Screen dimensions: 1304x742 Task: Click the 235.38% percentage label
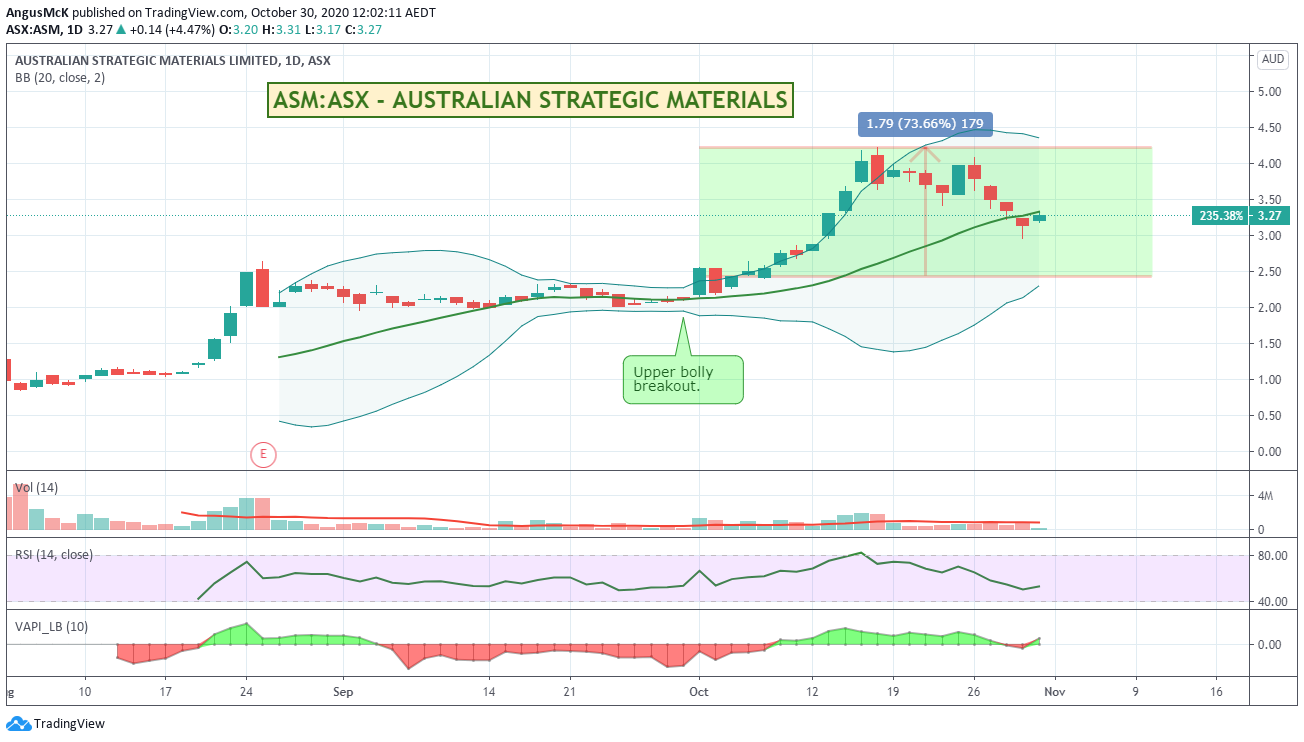(1221, 214)
